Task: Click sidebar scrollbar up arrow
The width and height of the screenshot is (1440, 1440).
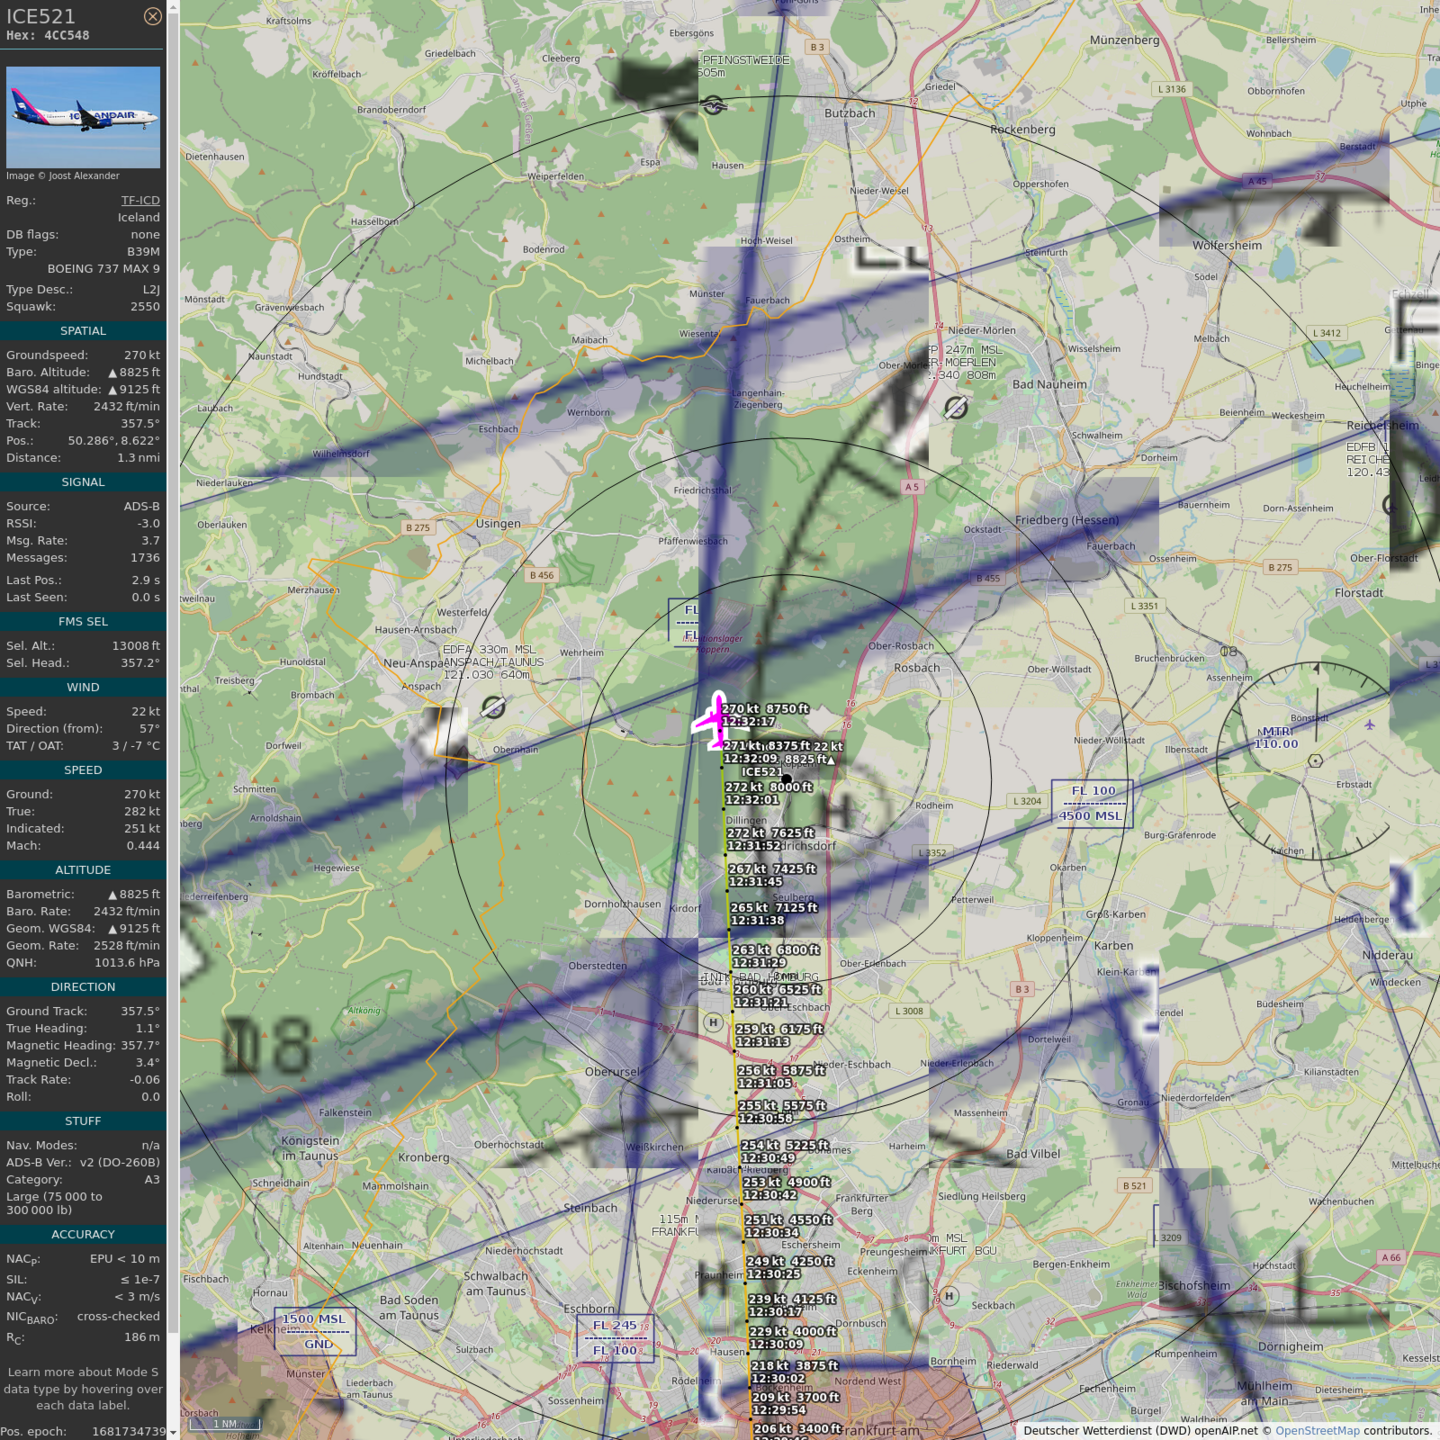Action: click(173, 7)
